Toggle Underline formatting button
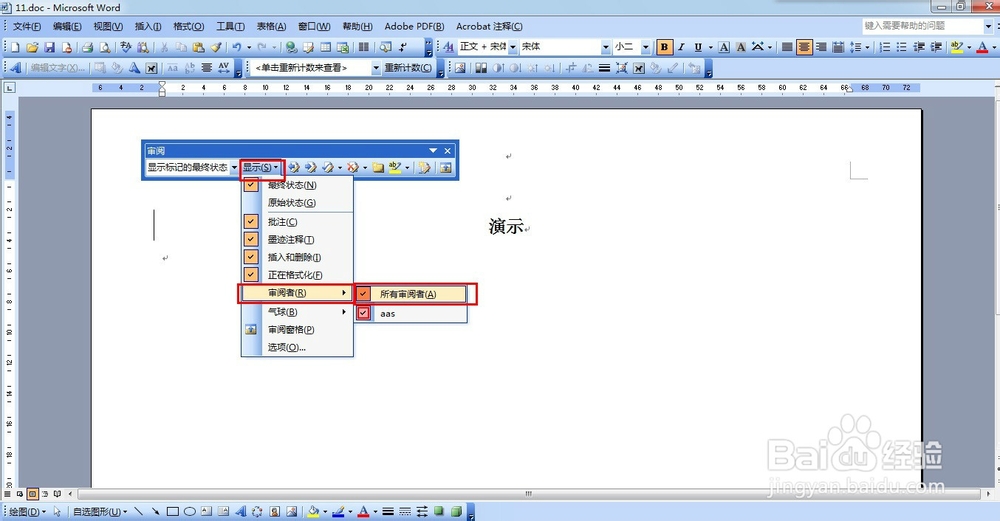The image size is (1000, 521). (698, 47)
